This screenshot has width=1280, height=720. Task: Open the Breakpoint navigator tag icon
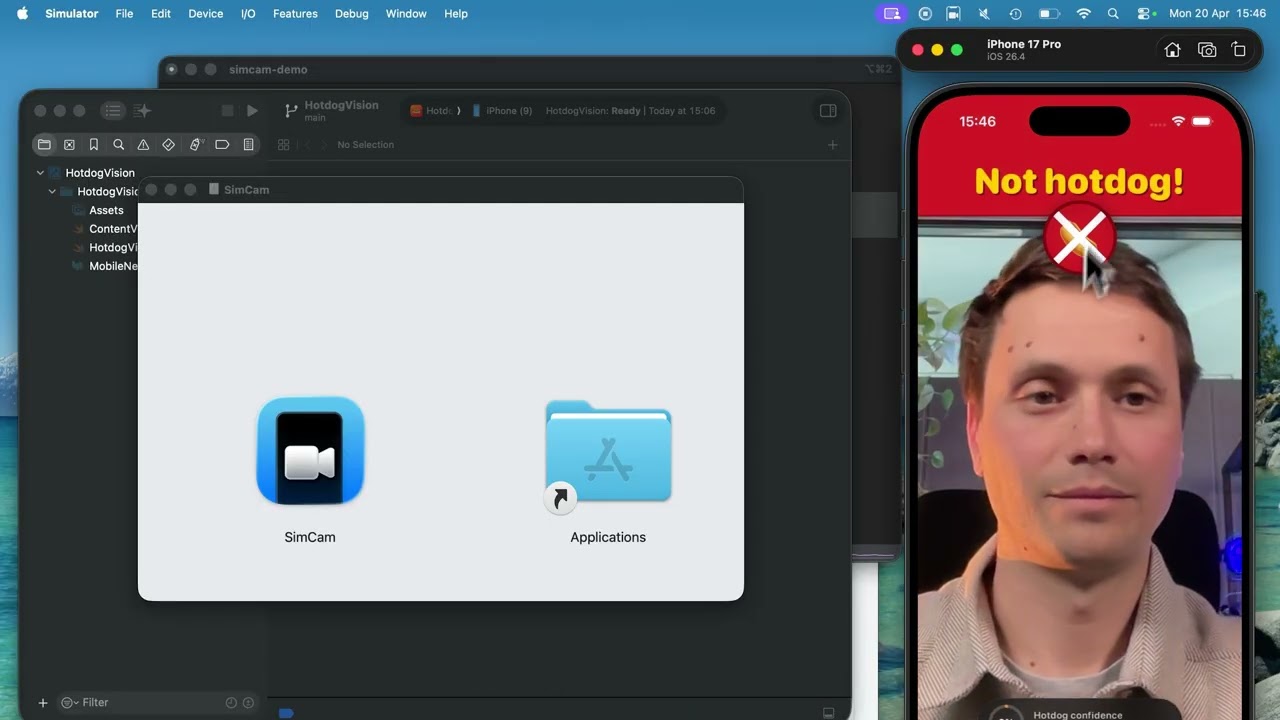tap(222, 145)
